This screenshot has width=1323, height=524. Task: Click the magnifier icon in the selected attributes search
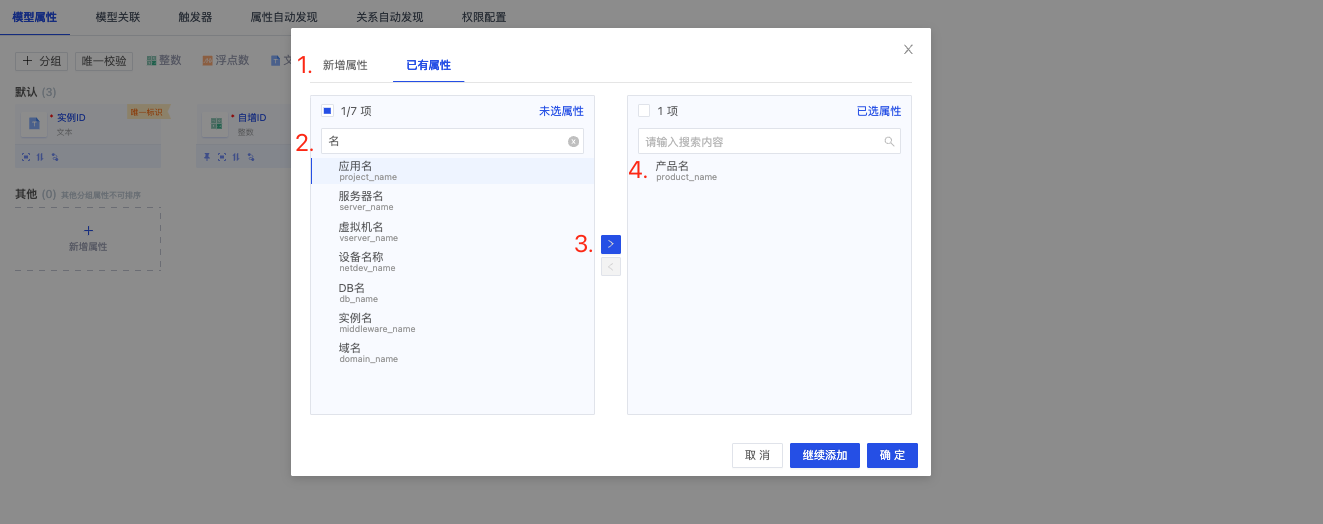point(889,142)
